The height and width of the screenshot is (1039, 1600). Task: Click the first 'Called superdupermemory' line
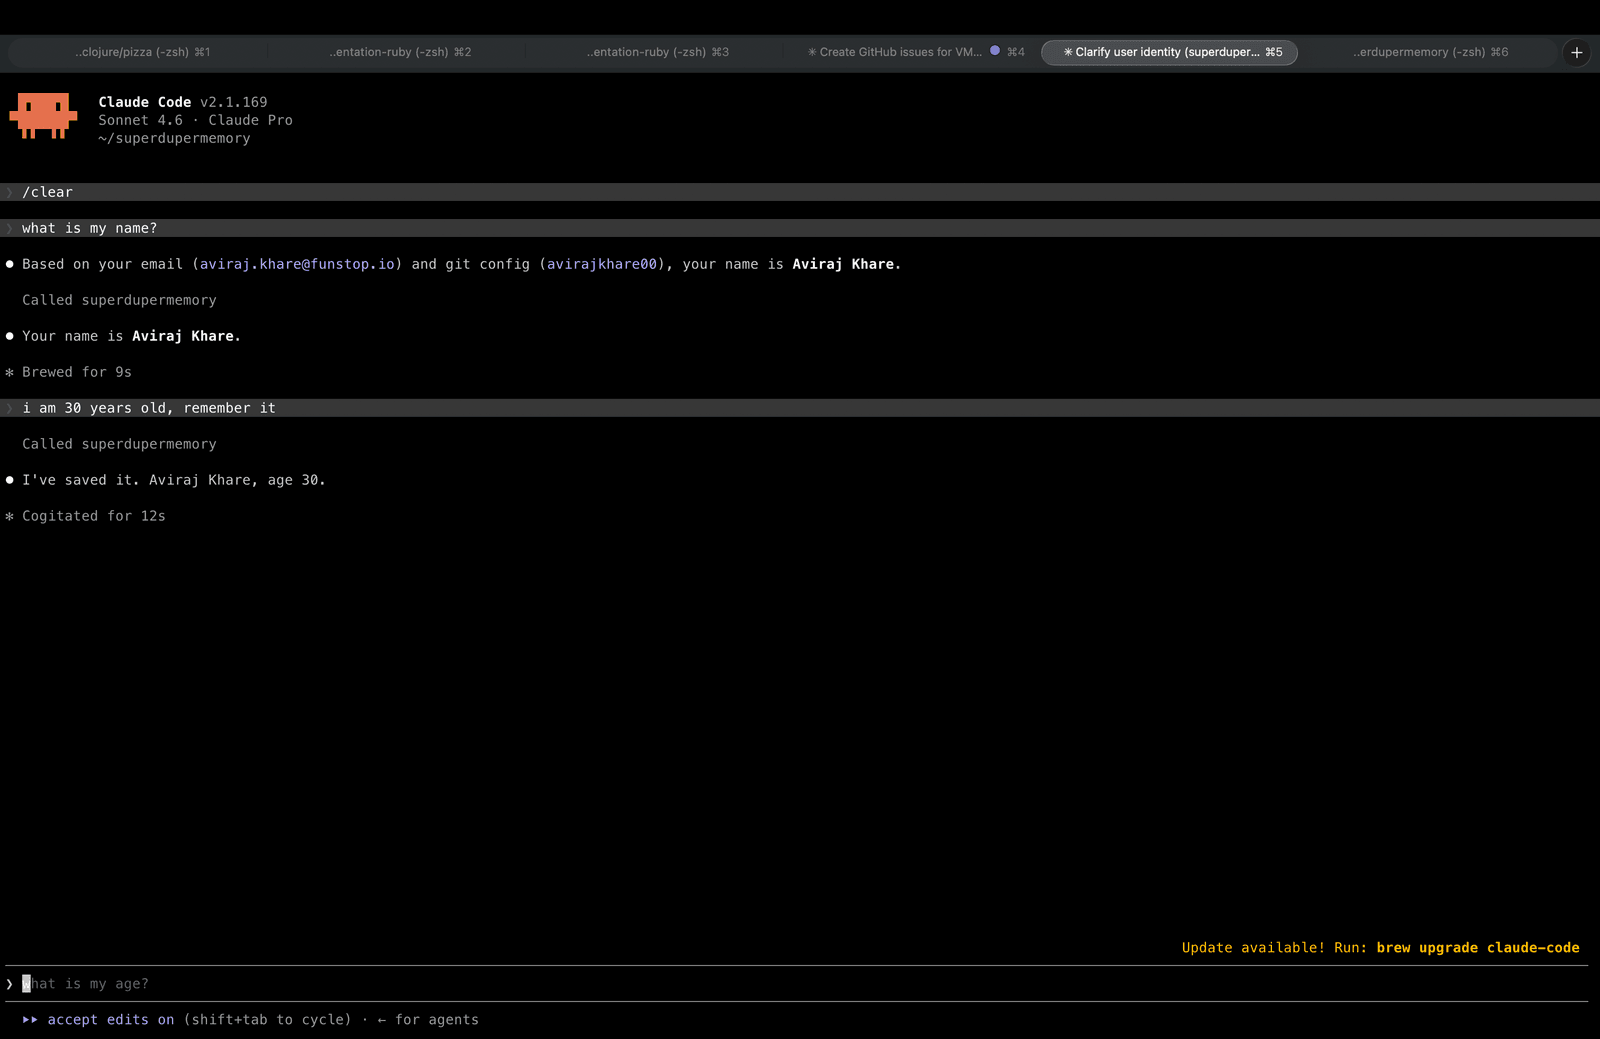tap(119, 300)
